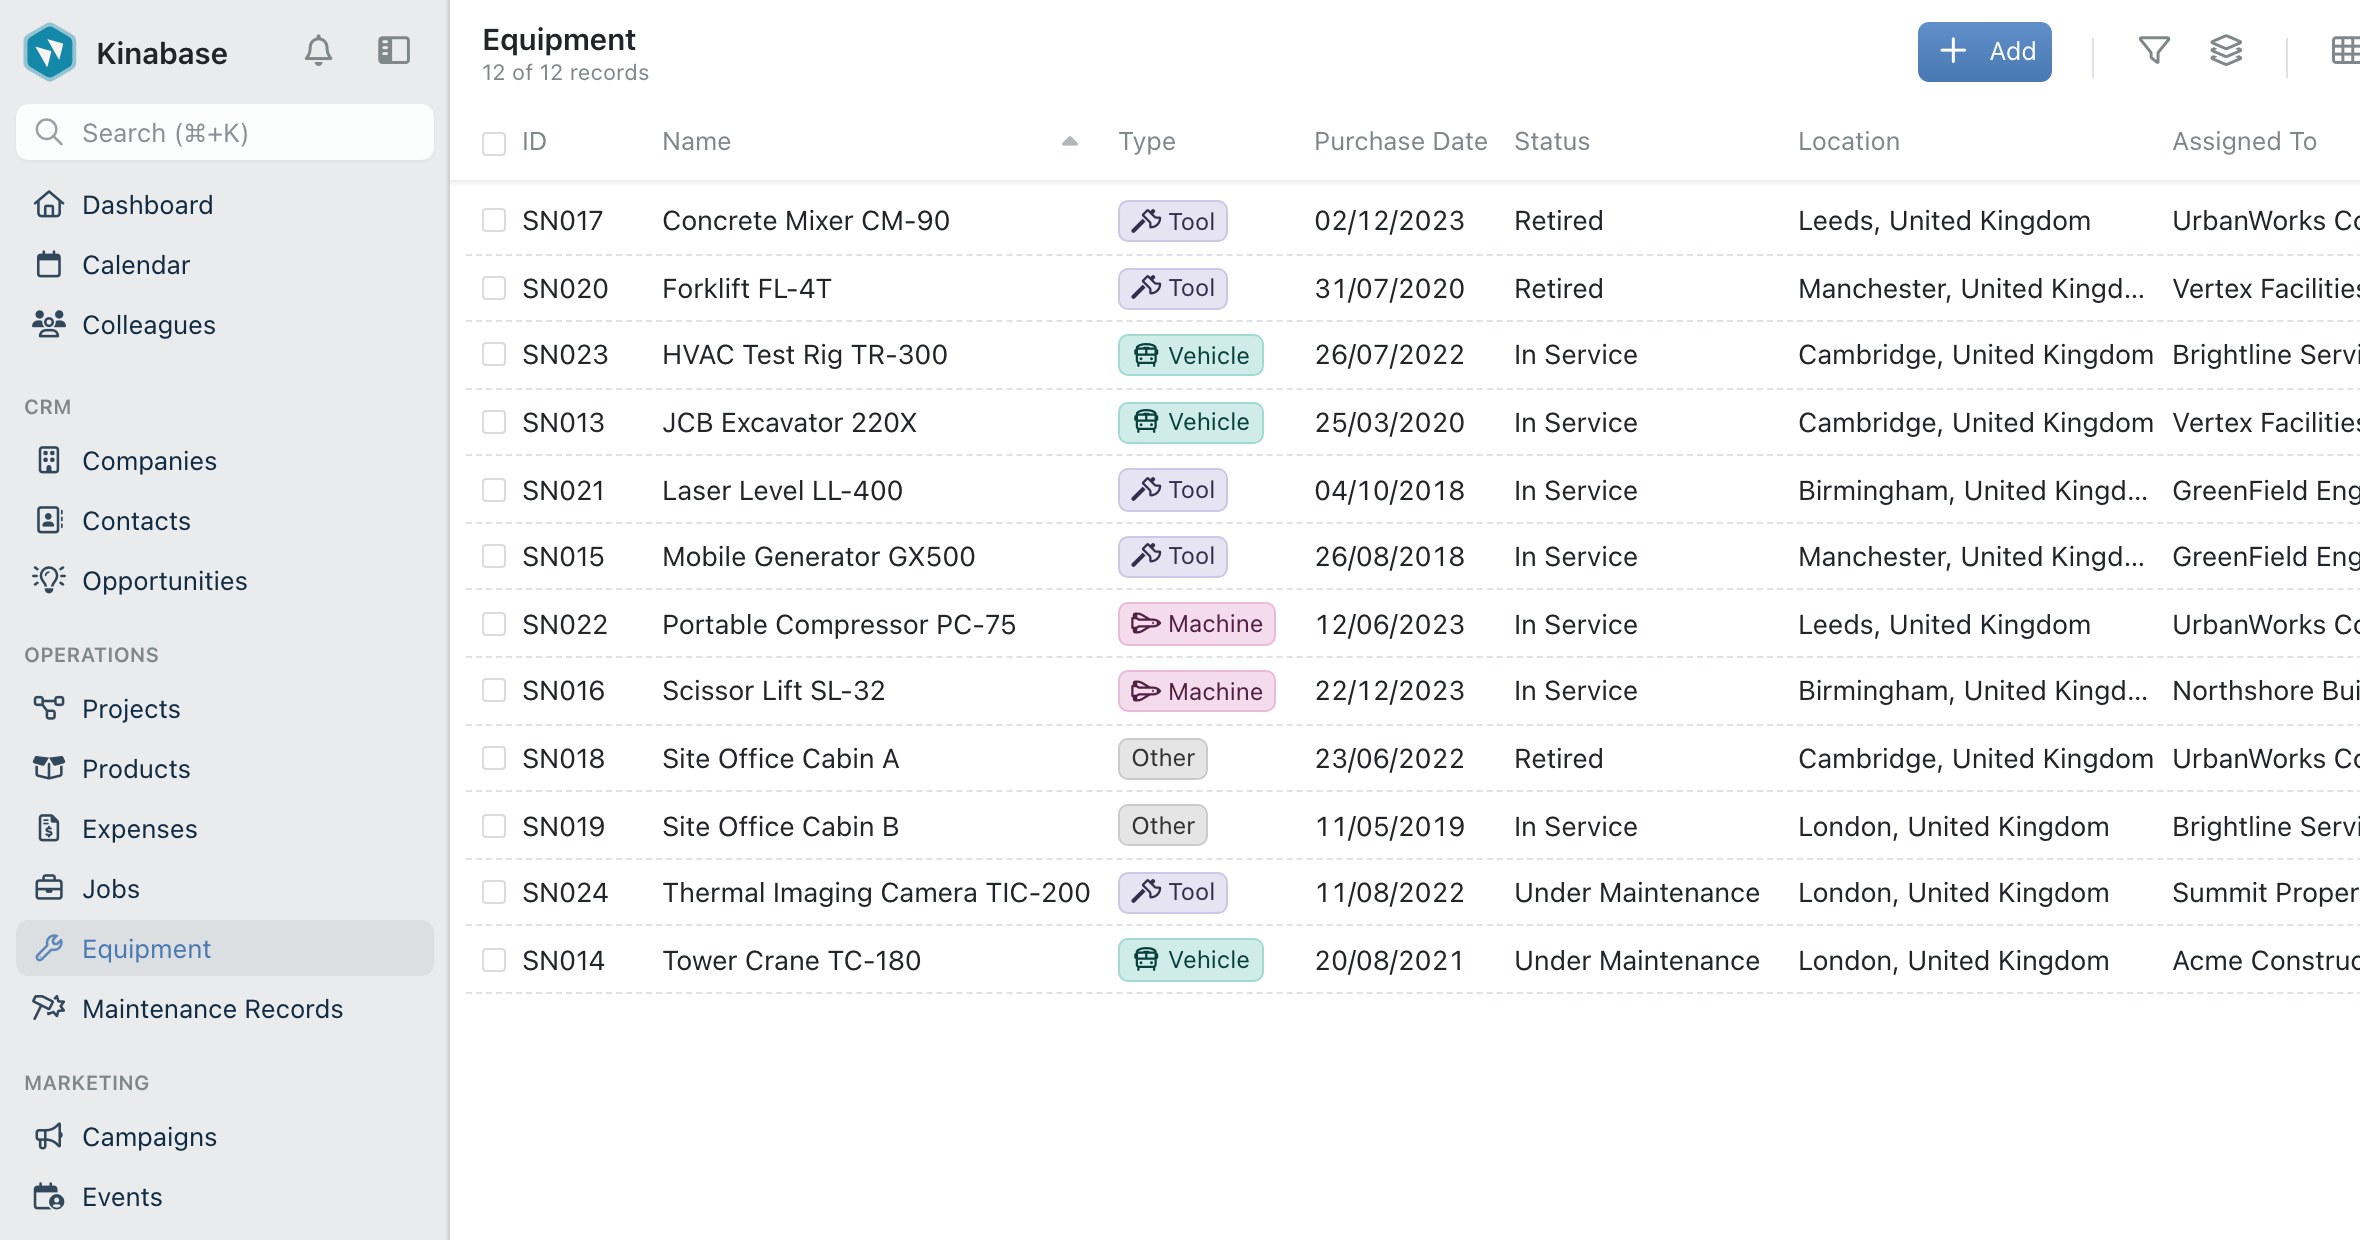Click the Campaigns megaphone icon
Screen dimensions: 2360x1240
[x=49, y=1137]
